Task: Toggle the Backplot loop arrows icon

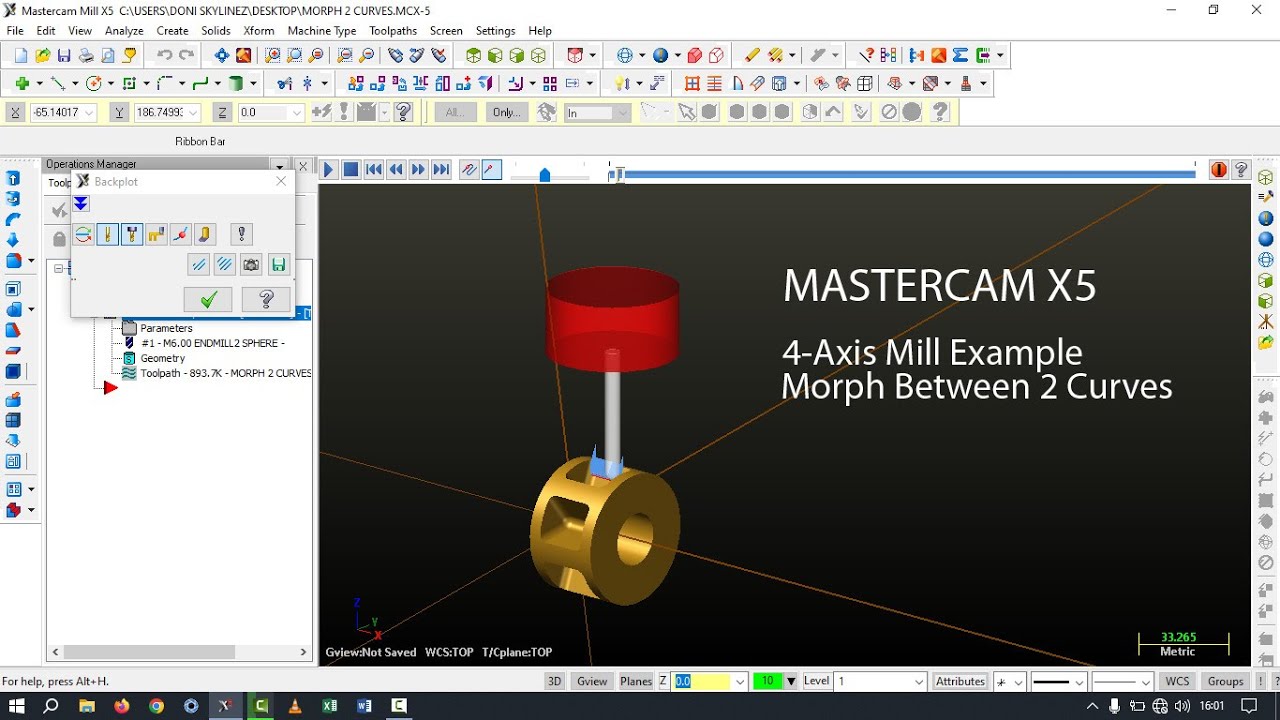Action: 84,234
